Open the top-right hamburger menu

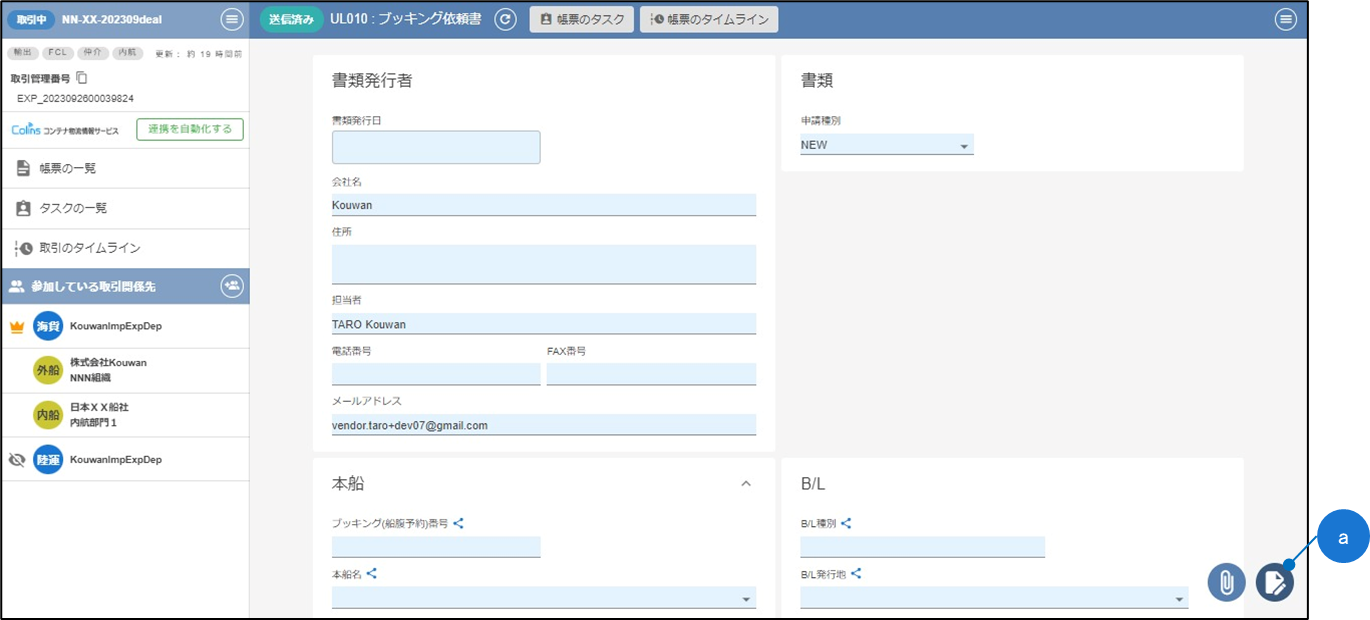(1286, 19)
